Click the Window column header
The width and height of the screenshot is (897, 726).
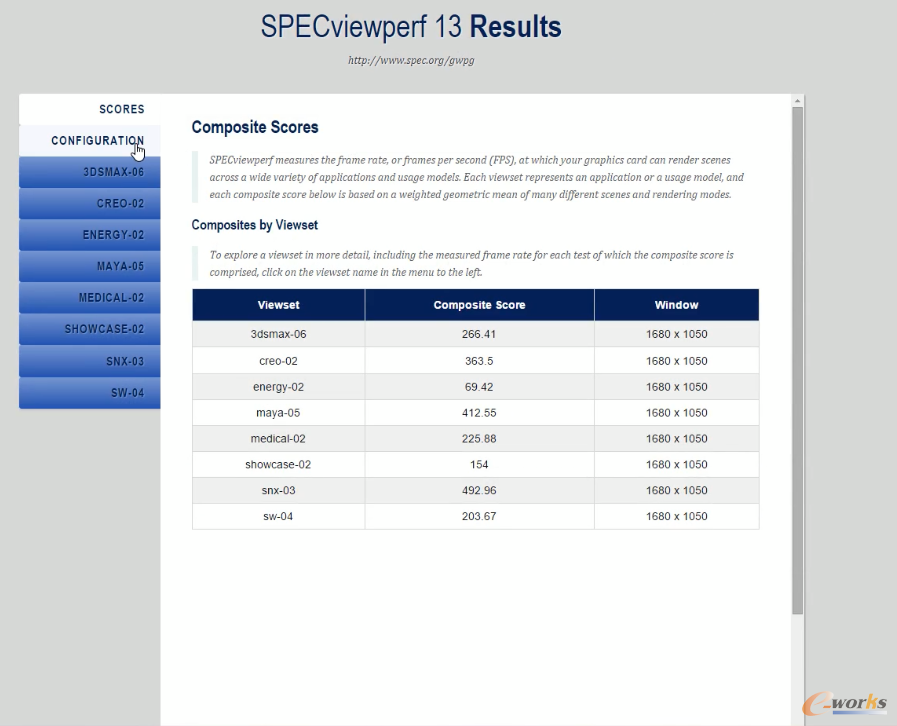coord(677,305)
